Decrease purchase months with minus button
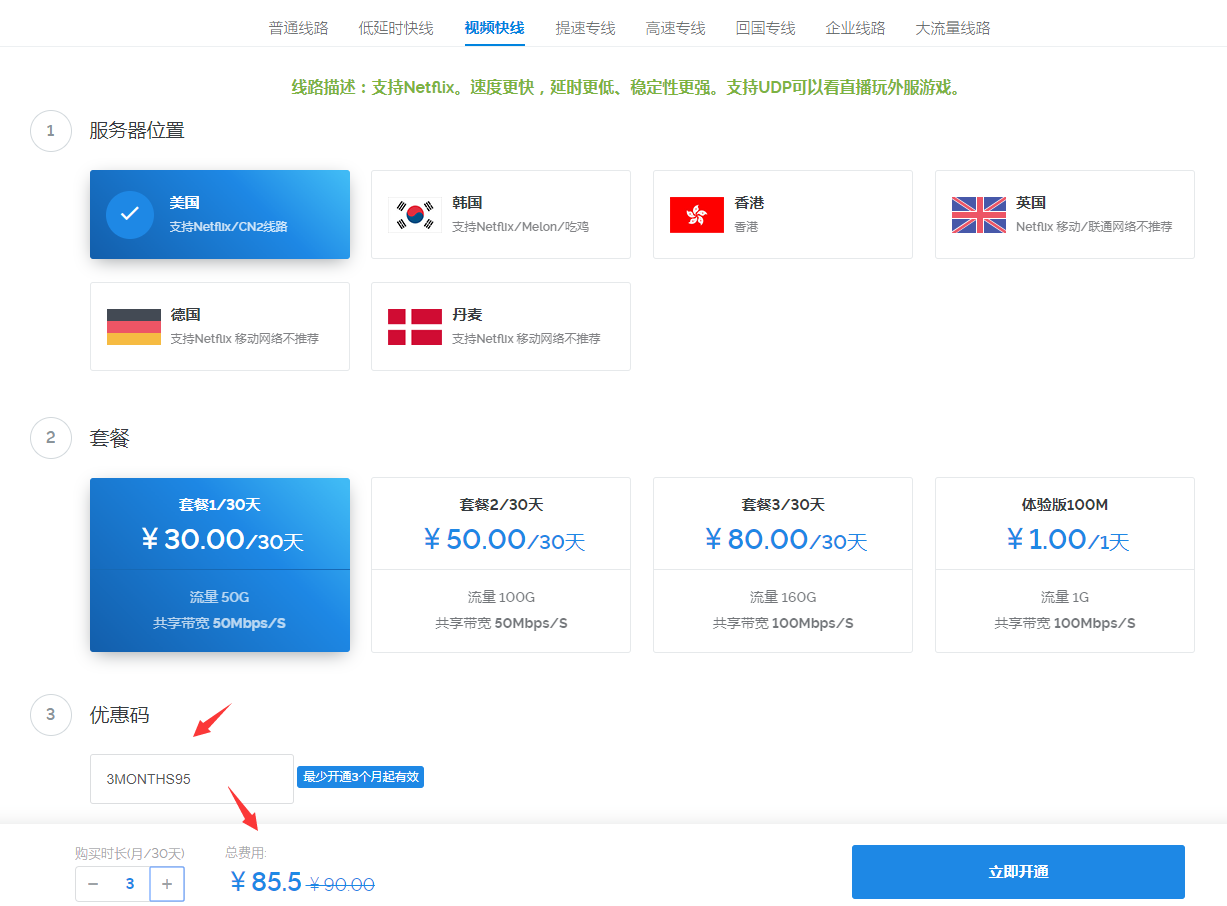The width and height of the screenshot is (1227, 906). coord(93,884)
